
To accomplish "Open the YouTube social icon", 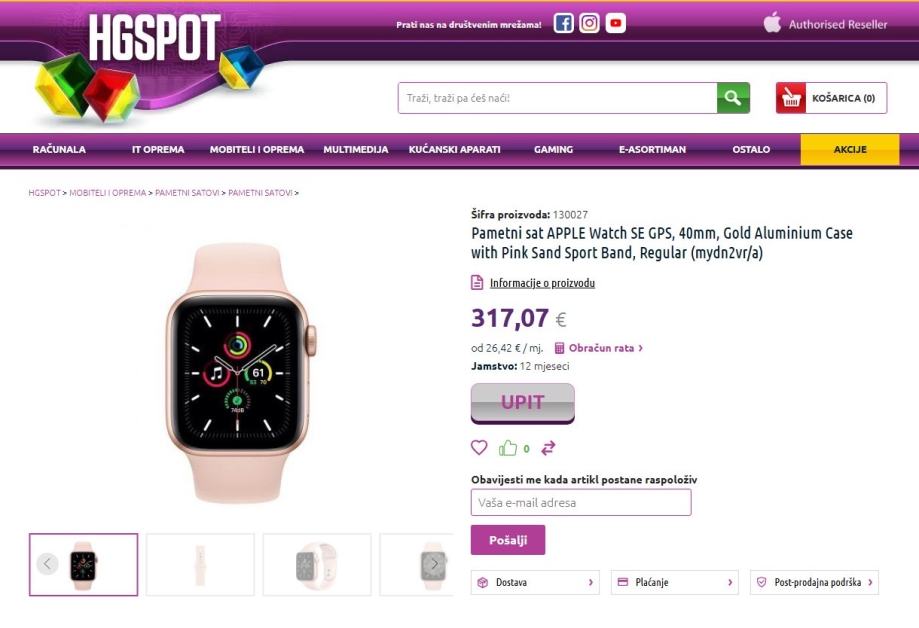I will (615, 23).
